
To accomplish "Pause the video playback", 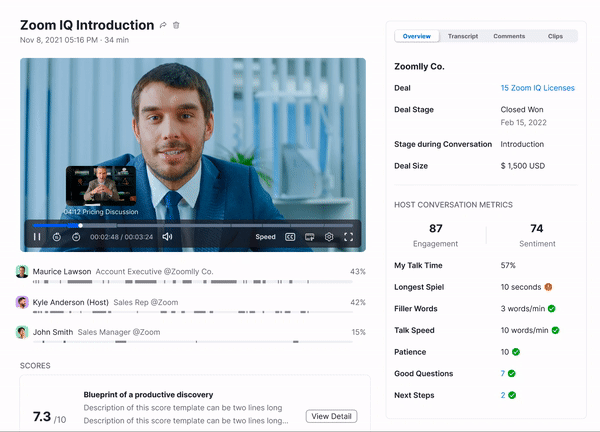I will coord(37,237).
